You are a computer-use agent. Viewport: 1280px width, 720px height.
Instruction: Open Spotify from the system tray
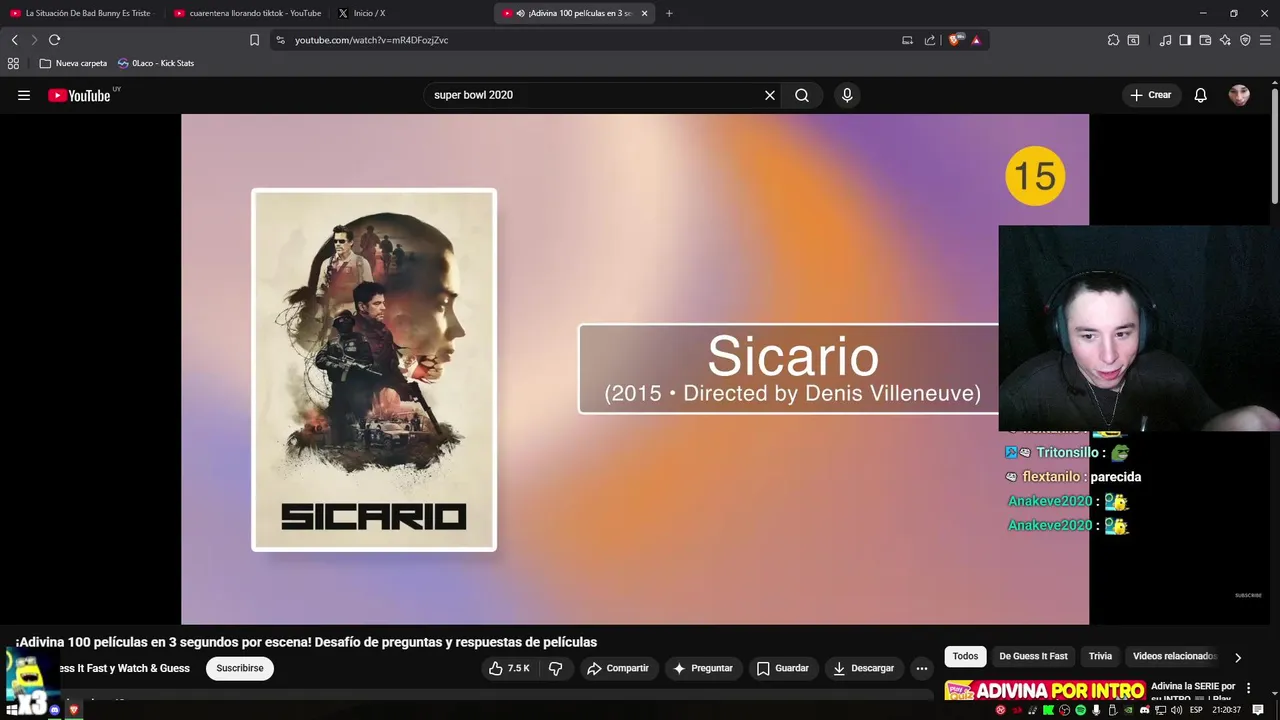[1080, 710]
